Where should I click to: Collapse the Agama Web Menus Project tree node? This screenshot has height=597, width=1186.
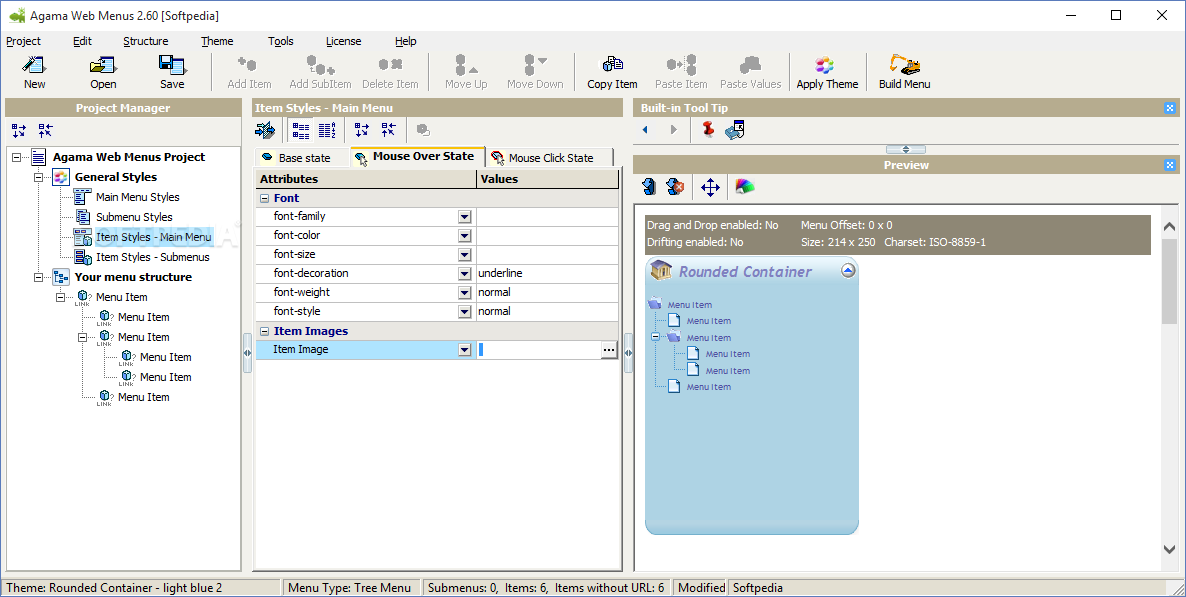point(17,157)
